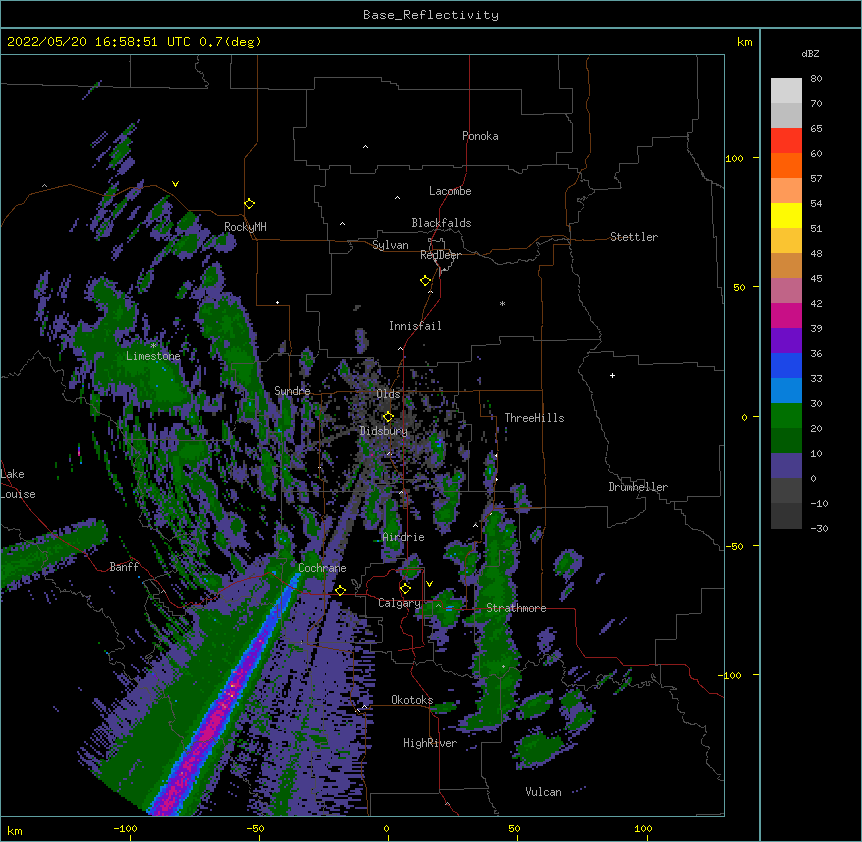Click the Cochrane town label
The height and width of the screenshot is (842, 862).
322,568
